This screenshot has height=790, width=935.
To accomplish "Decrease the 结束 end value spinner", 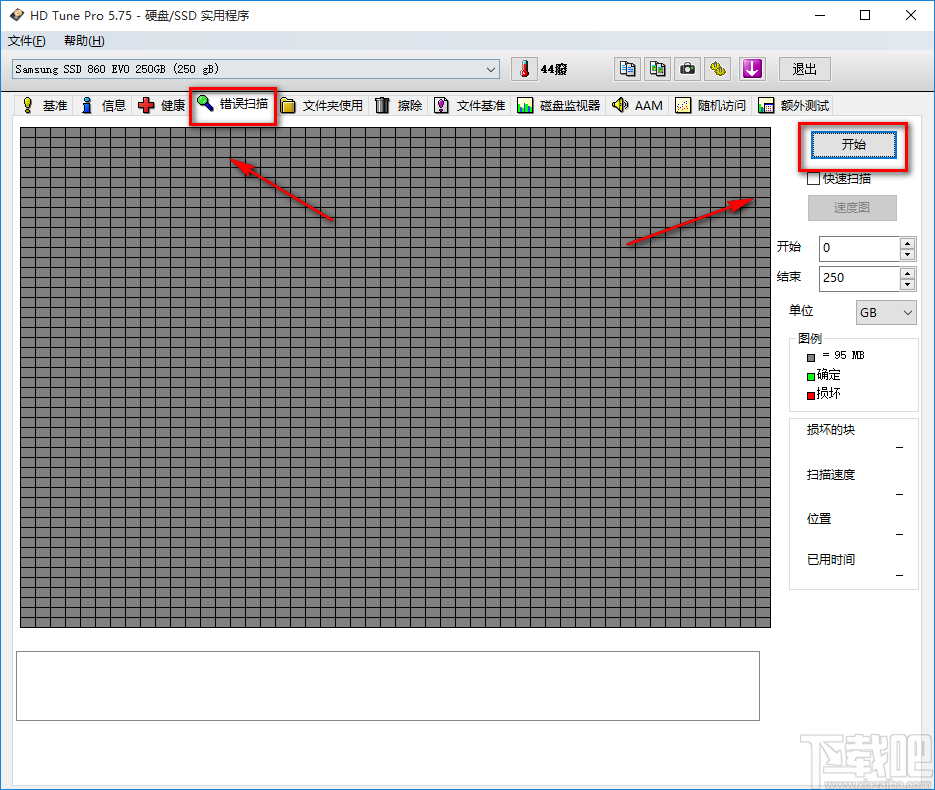I will tap(908, 284).
